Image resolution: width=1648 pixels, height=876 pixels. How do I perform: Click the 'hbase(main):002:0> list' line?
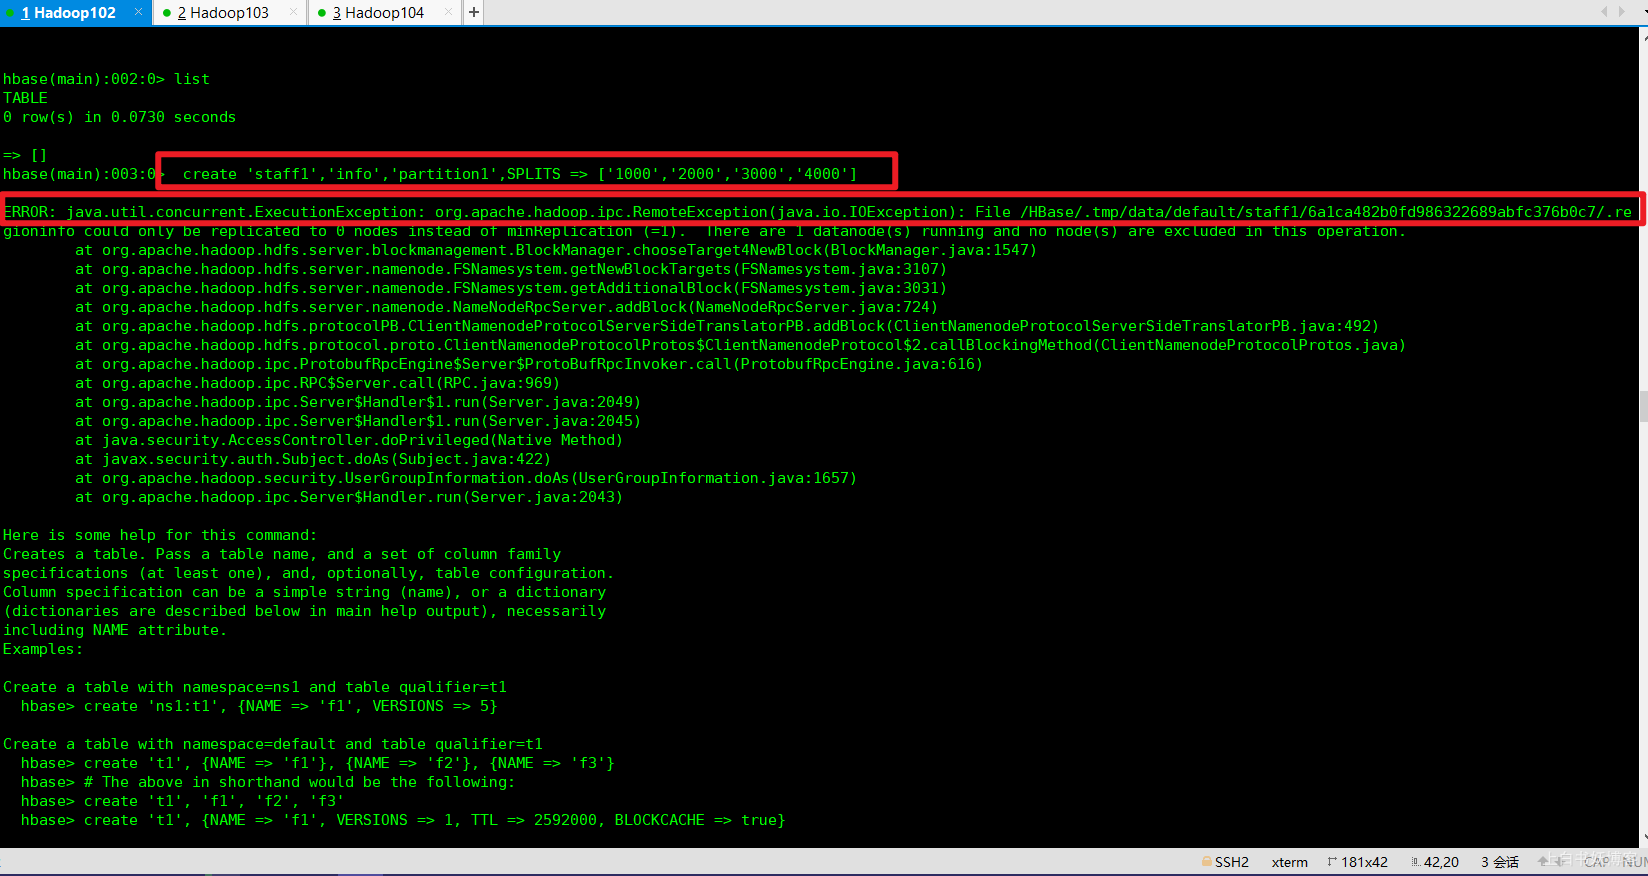[106, 79]
